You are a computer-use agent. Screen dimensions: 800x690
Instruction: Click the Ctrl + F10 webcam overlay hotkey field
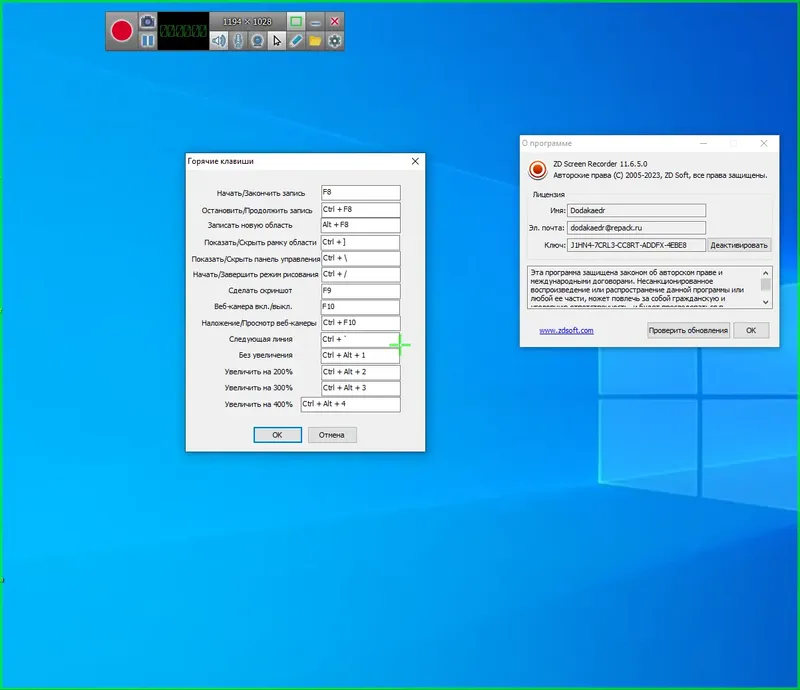[360, 322]
